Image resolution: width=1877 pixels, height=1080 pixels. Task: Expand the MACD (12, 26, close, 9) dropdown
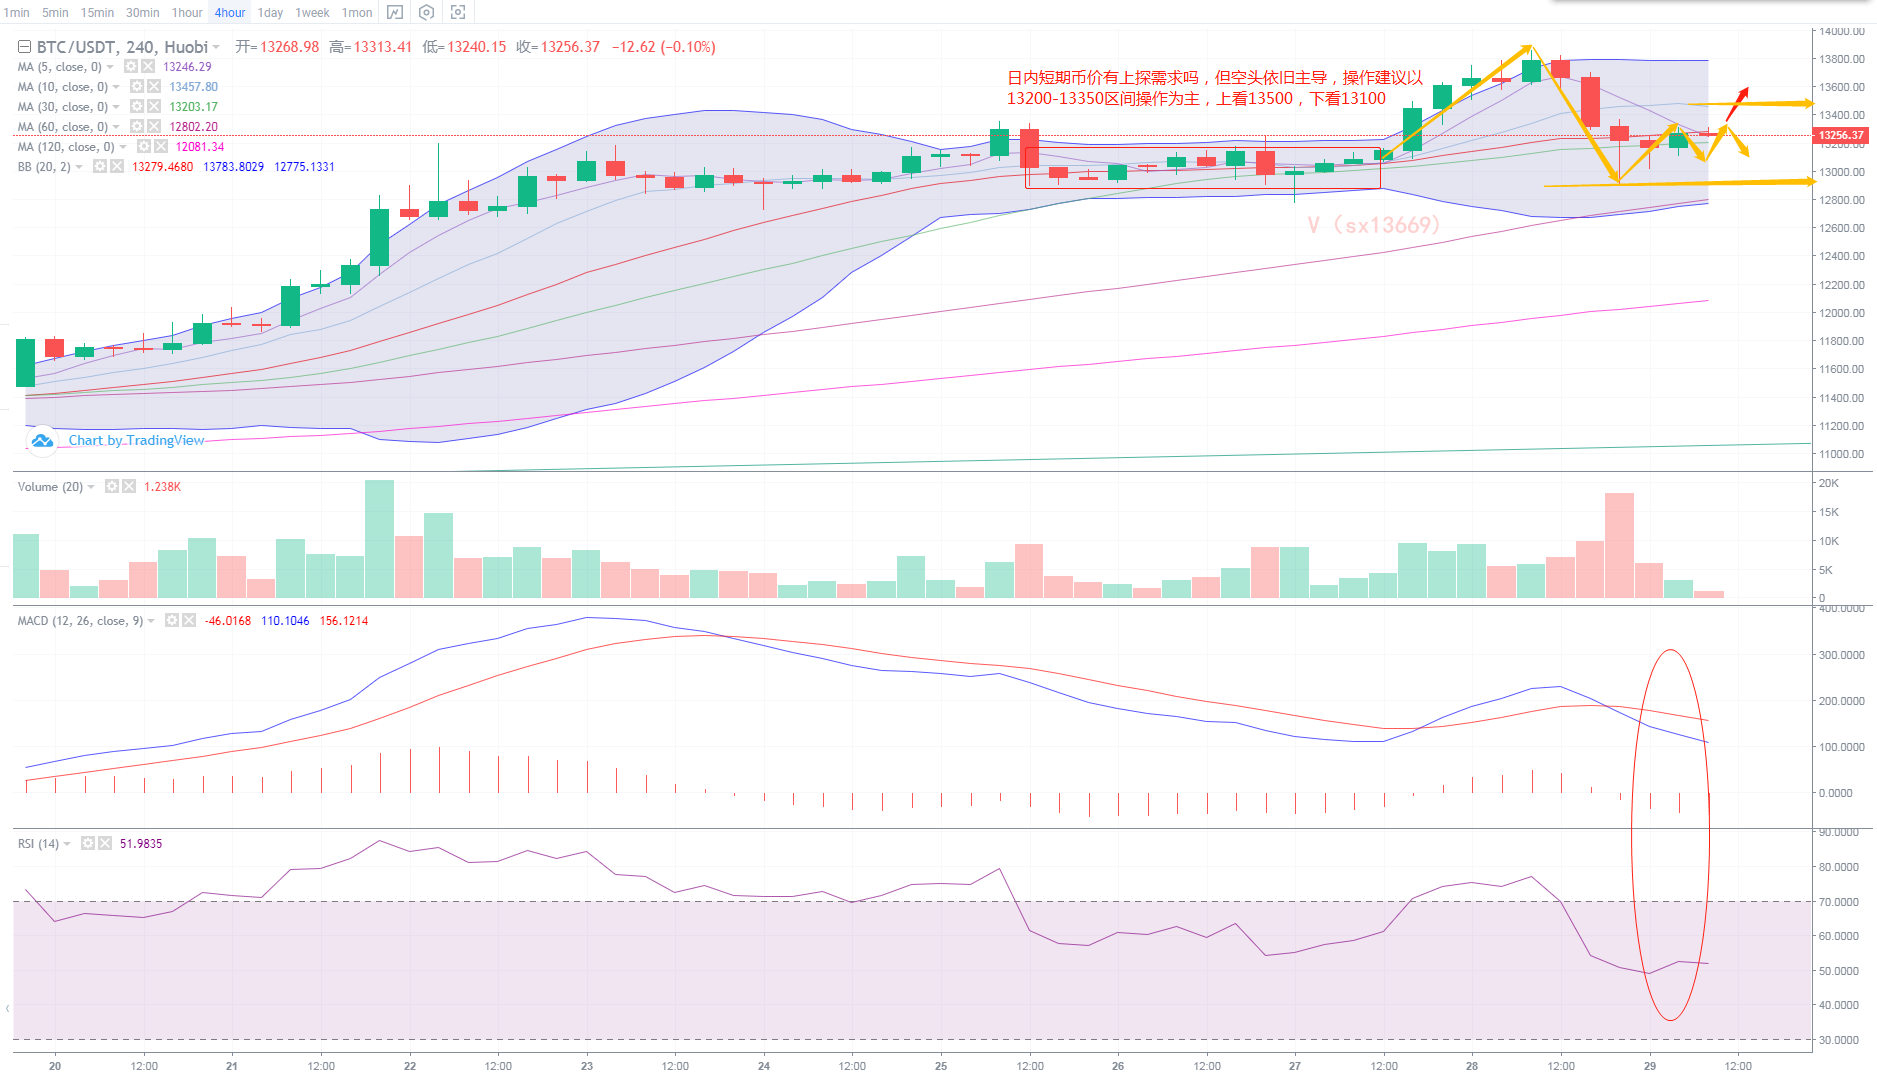pos(151,621)
